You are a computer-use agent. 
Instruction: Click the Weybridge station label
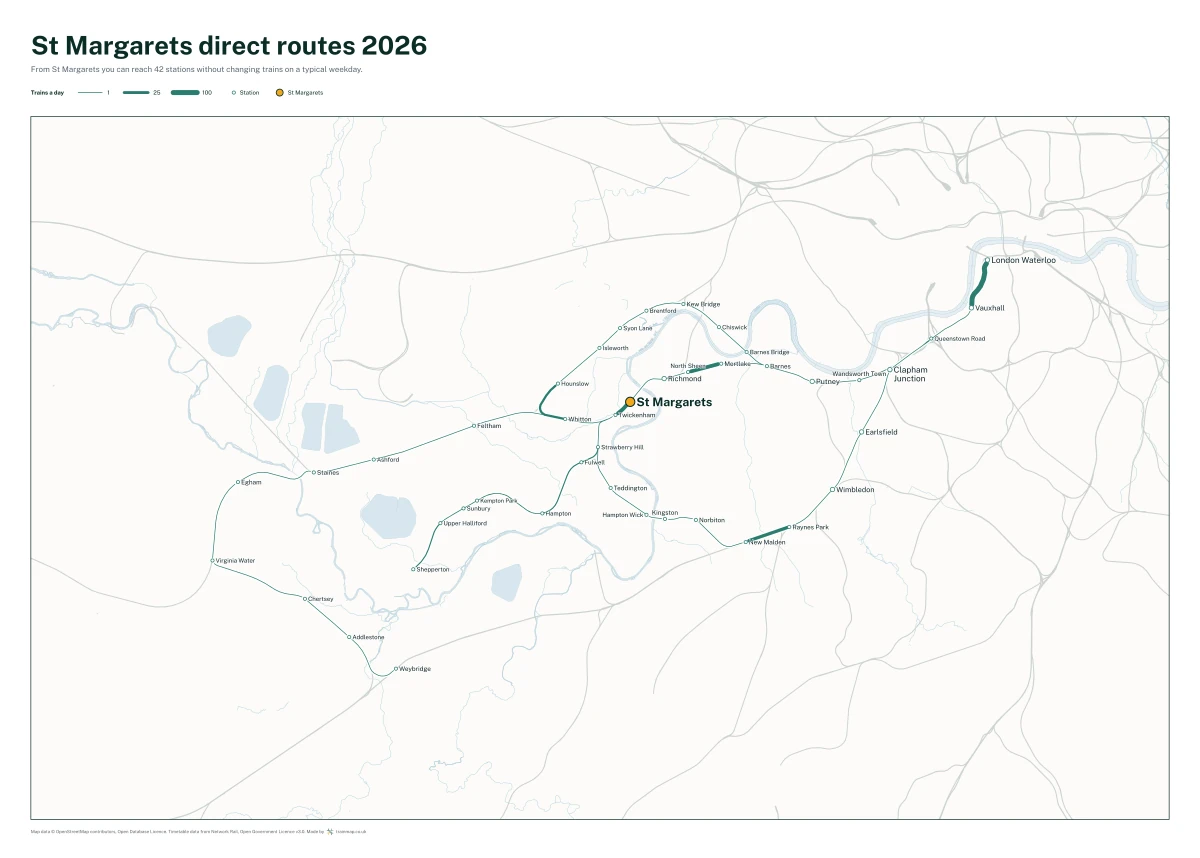coord(414,669)
